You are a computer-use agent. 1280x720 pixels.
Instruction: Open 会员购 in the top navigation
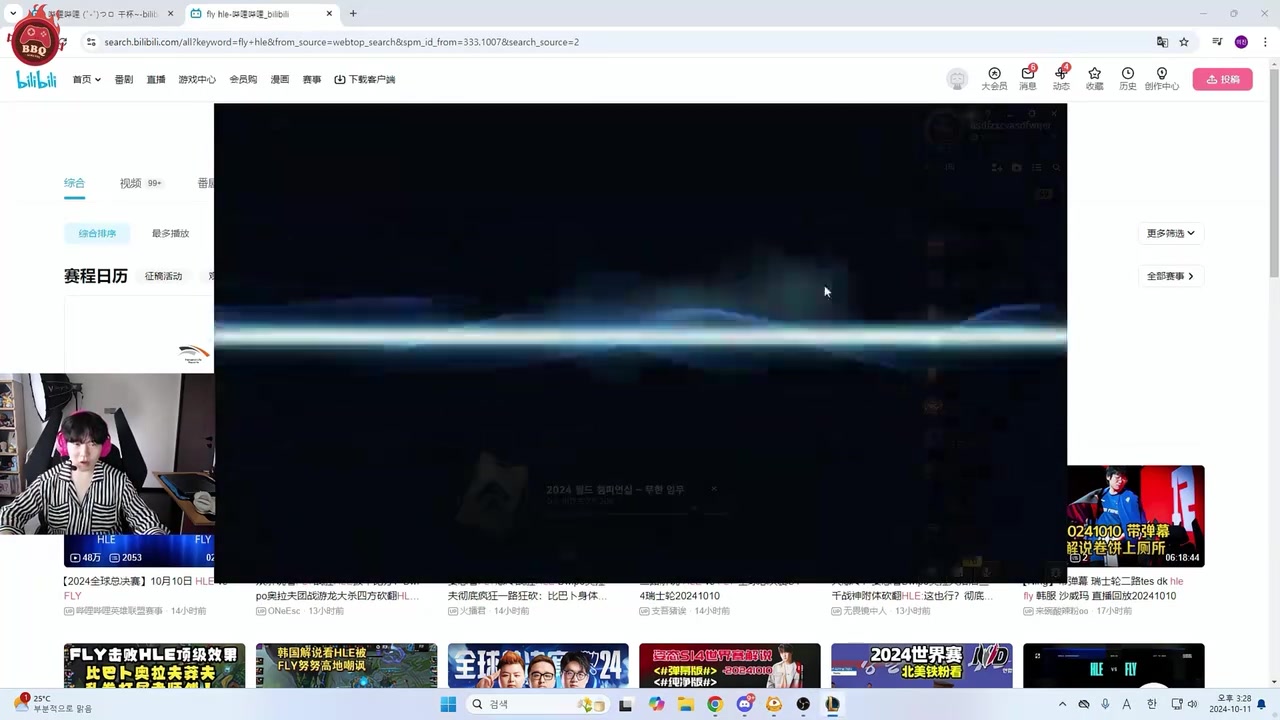pyautogui.click(x=243, y=79)
